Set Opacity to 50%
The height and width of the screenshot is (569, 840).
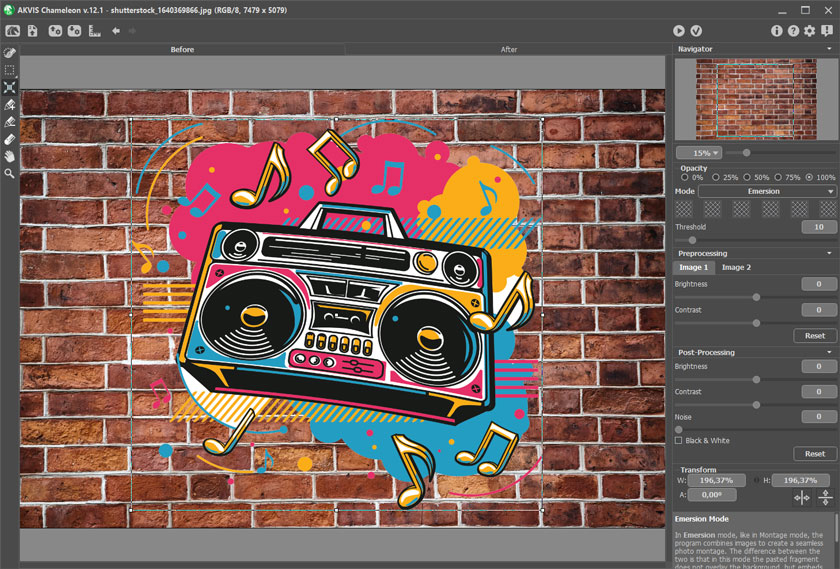747,177
